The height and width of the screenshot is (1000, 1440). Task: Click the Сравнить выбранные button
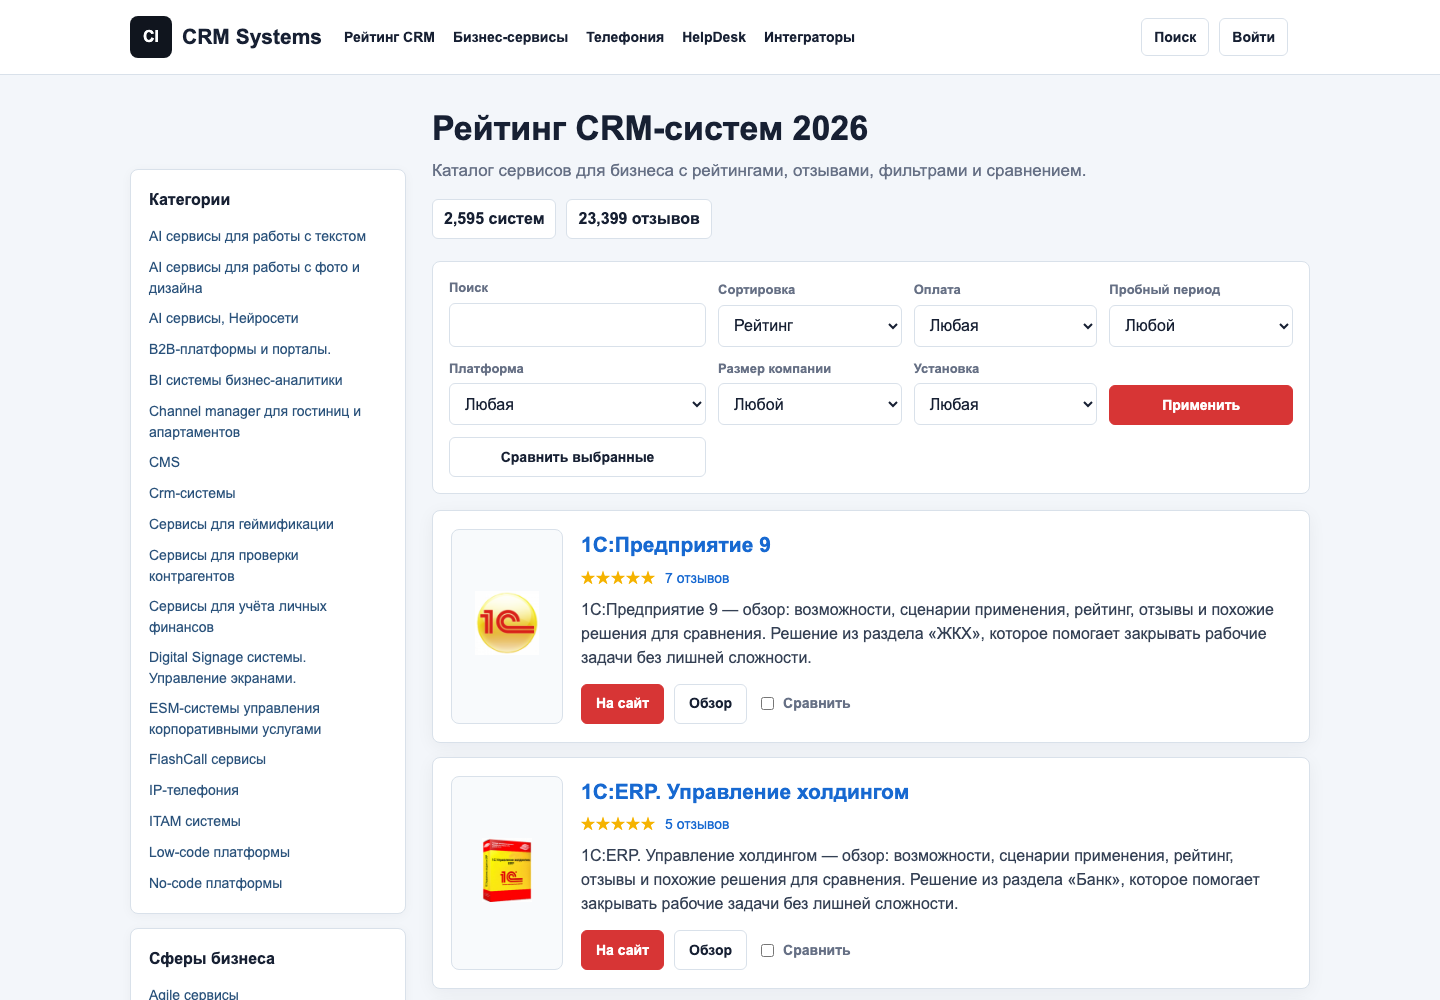pyautogui.click(x=577, y=457)
